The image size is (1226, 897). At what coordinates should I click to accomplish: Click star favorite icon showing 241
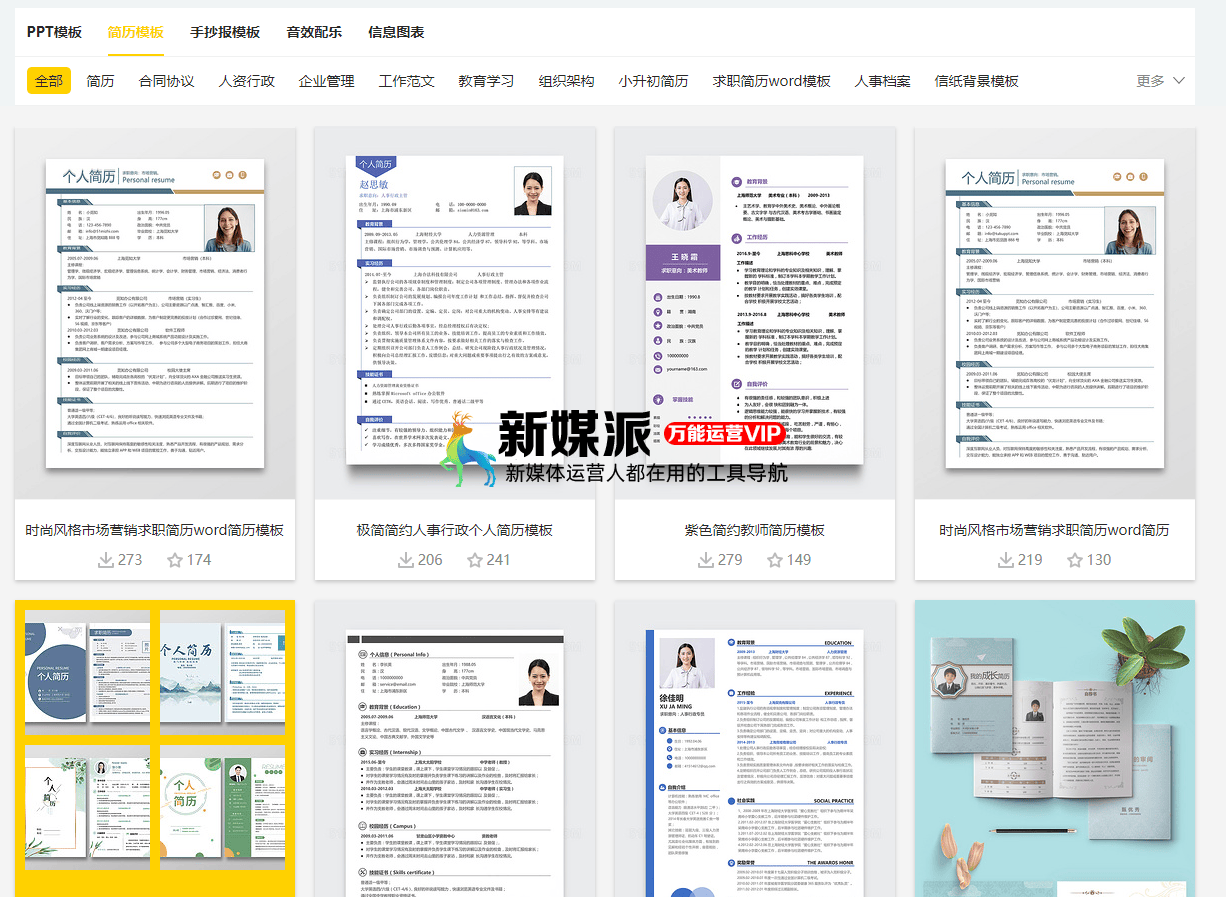coord(475,560)
